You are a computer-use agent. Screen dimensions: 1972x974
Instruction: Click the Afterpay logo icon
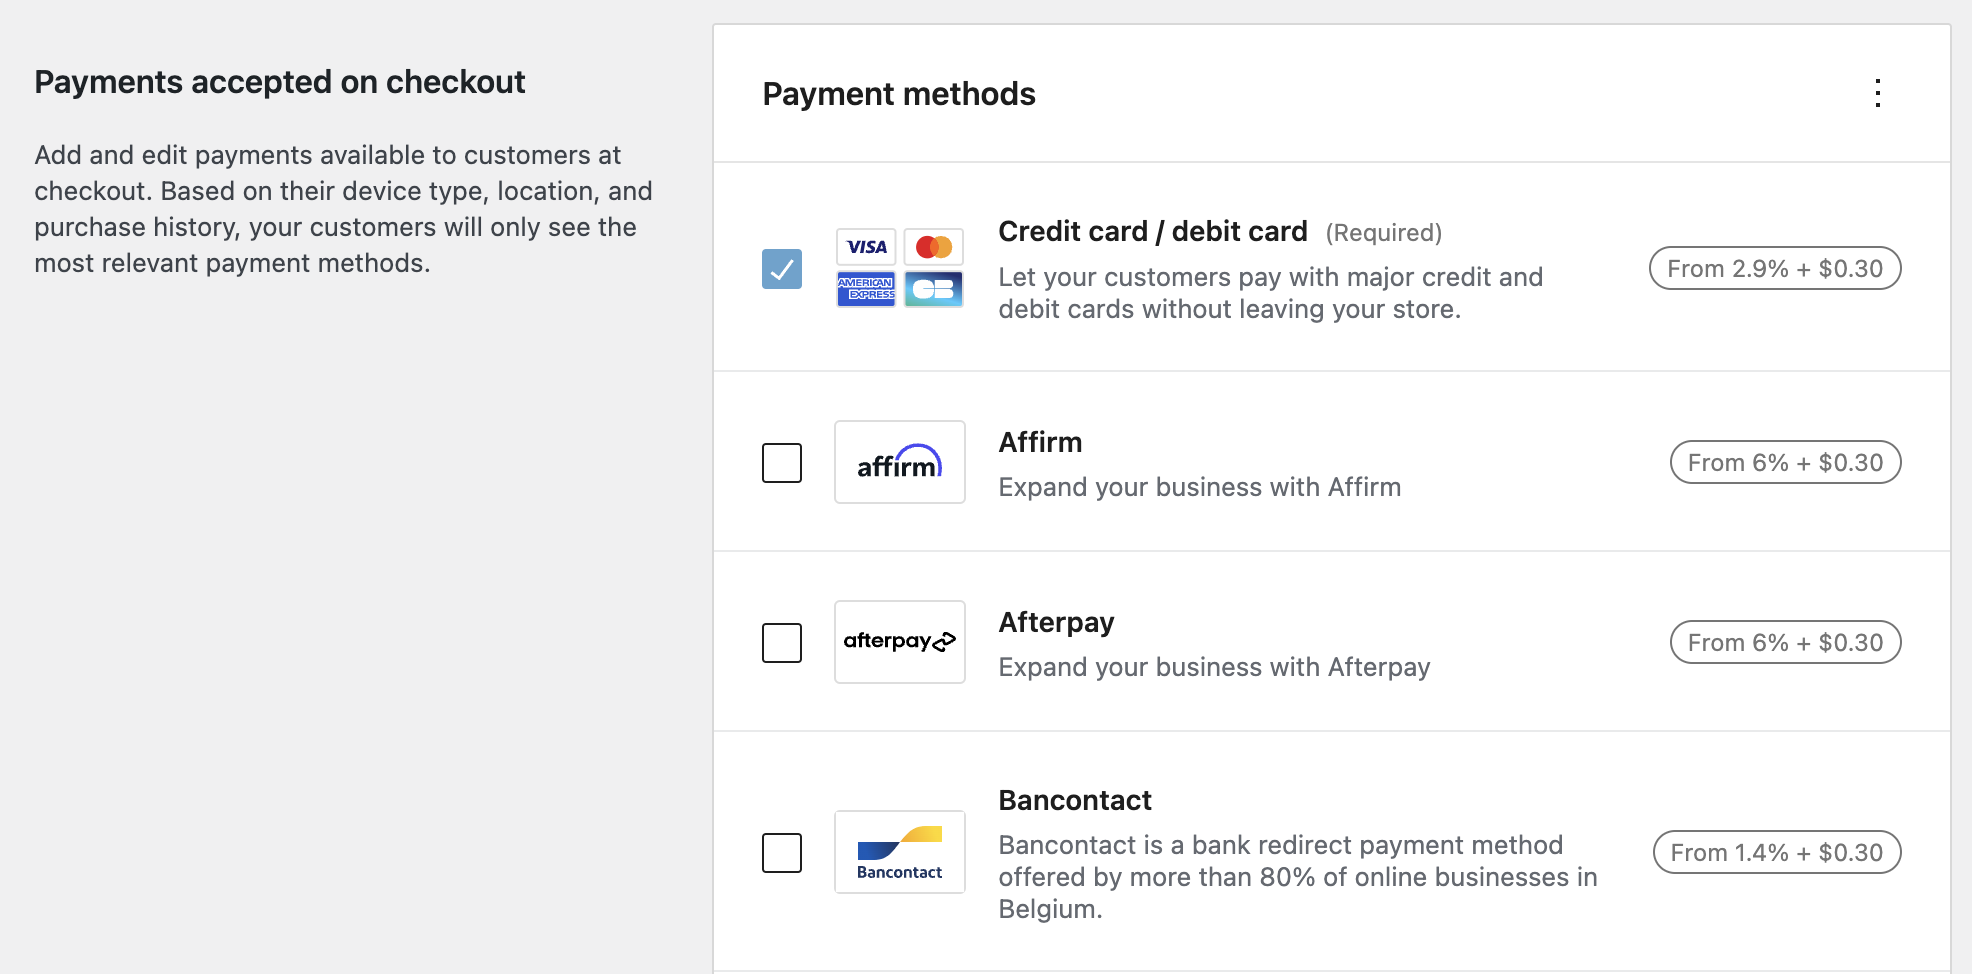click(900, 642)
